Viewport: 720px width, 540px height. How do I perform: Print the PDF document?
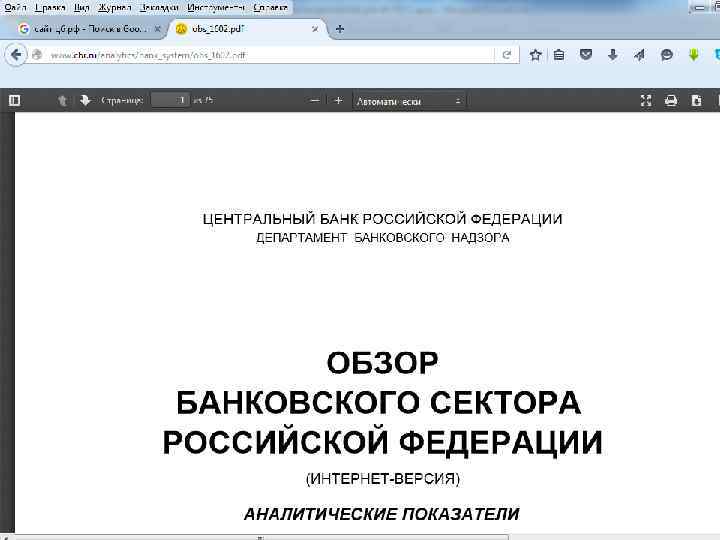671,100
